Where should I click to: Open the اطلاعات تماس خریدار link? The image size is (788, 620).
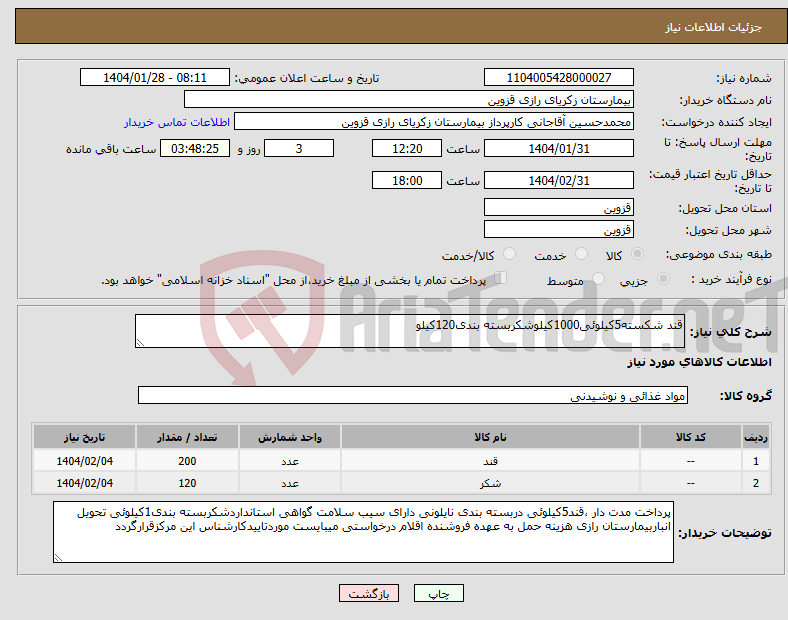[x=177, y=122]
